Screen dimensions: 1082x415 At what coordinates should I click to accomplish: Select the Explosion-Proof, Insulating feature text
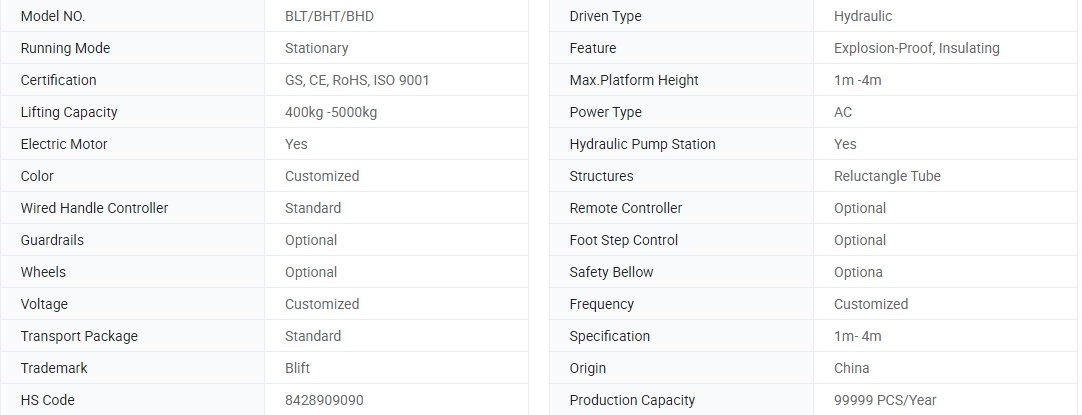click(x=916, y=48)
